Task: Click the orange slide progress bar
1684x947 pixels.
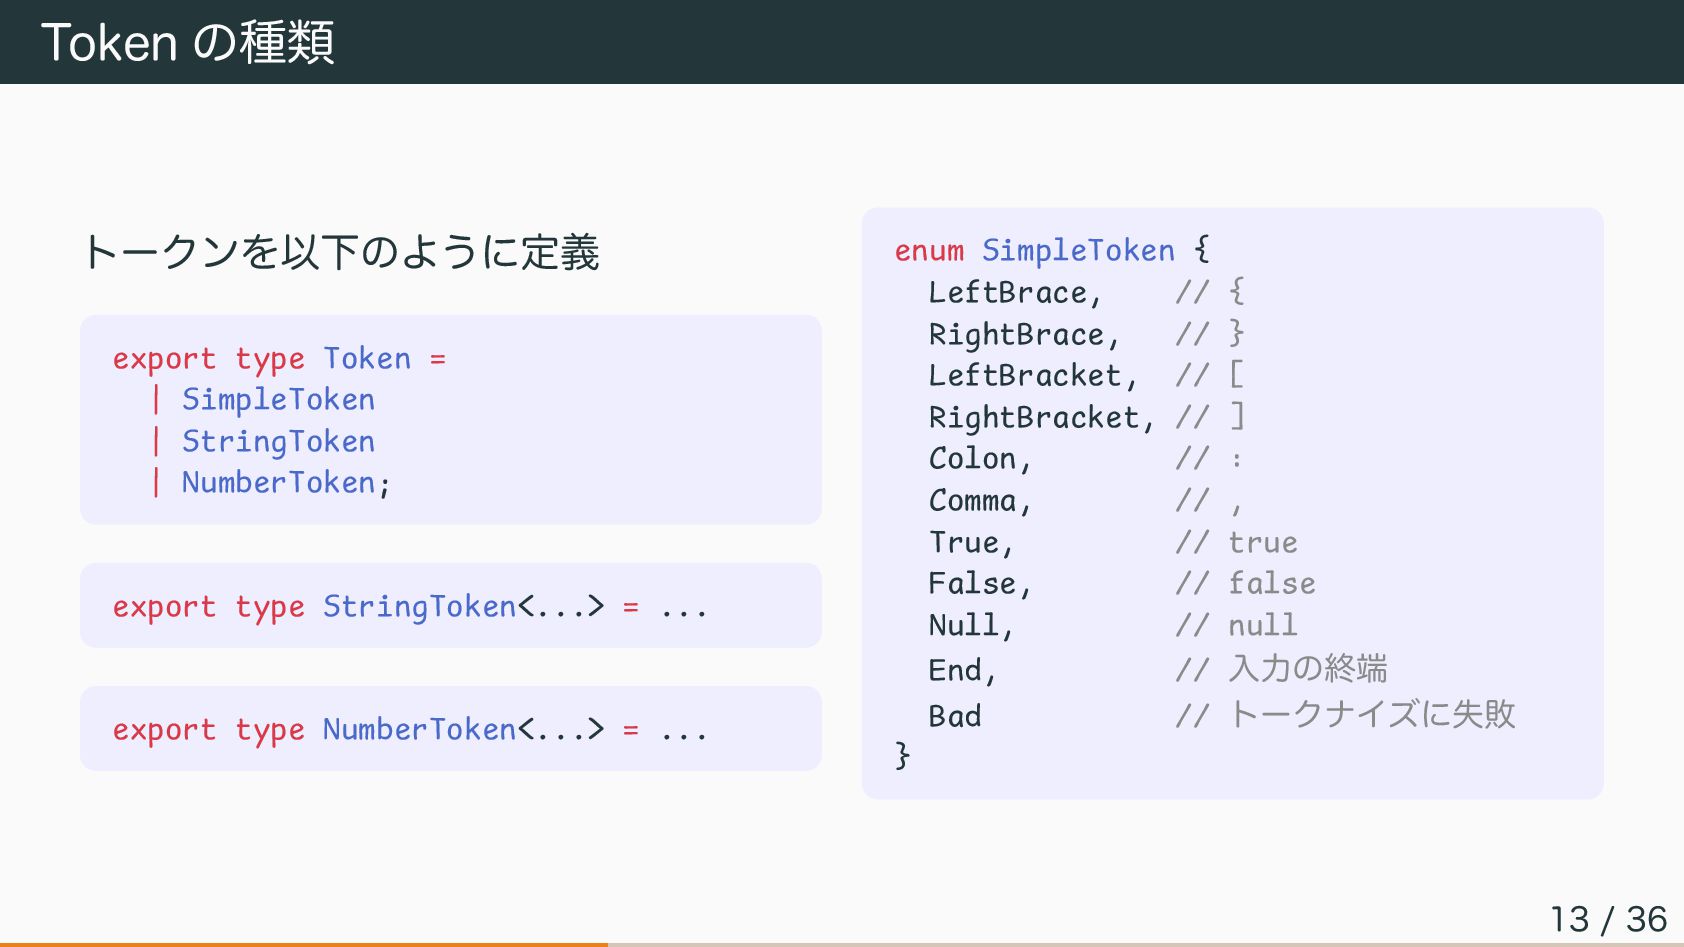Action: pyautogui.click(x=304, y=943)
